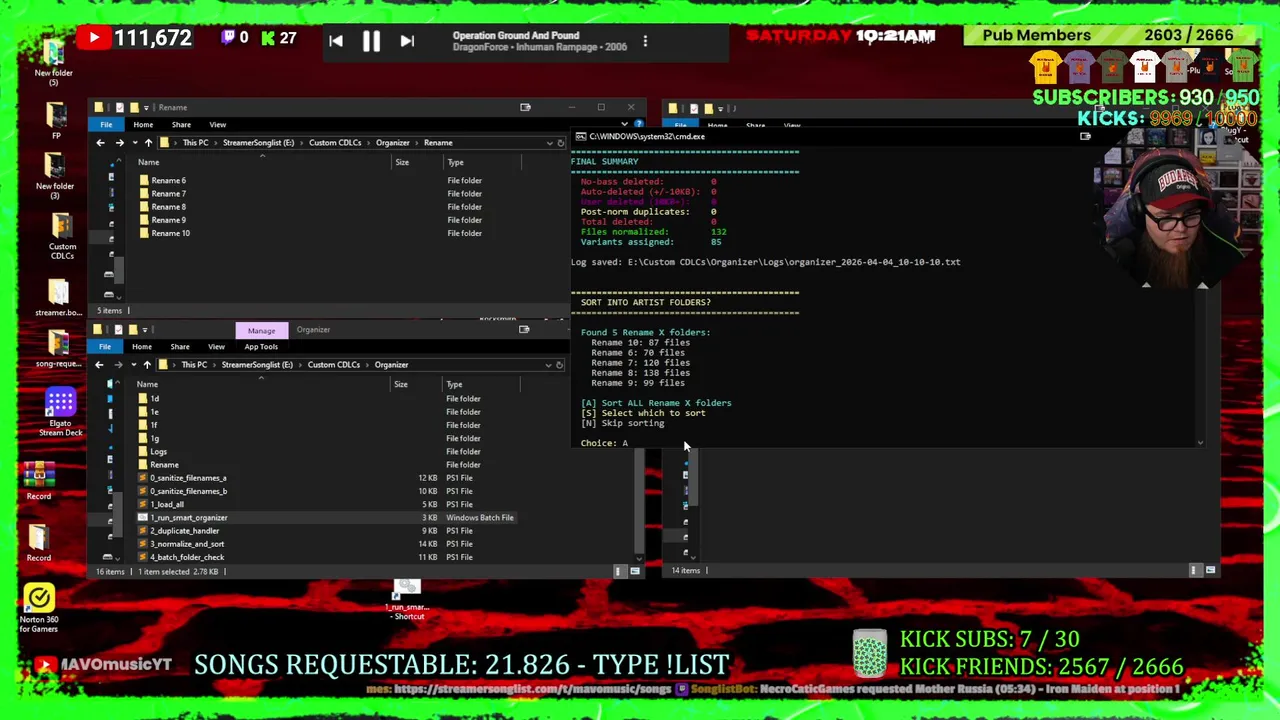Switch the back Explorer window to large icons view

1210,570
